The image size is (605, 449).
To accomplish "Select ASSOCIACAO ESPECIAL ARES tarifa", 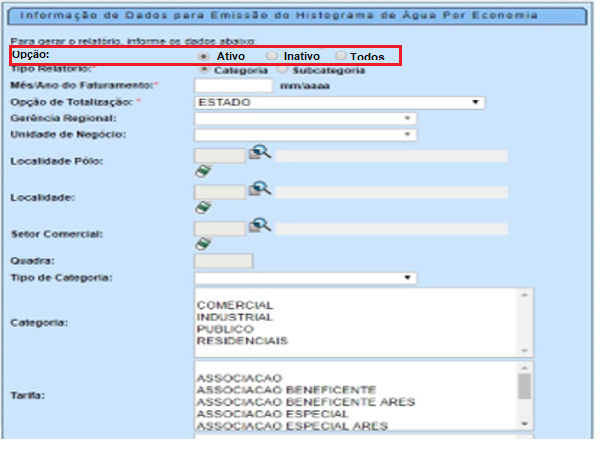I will click(292, 426).
